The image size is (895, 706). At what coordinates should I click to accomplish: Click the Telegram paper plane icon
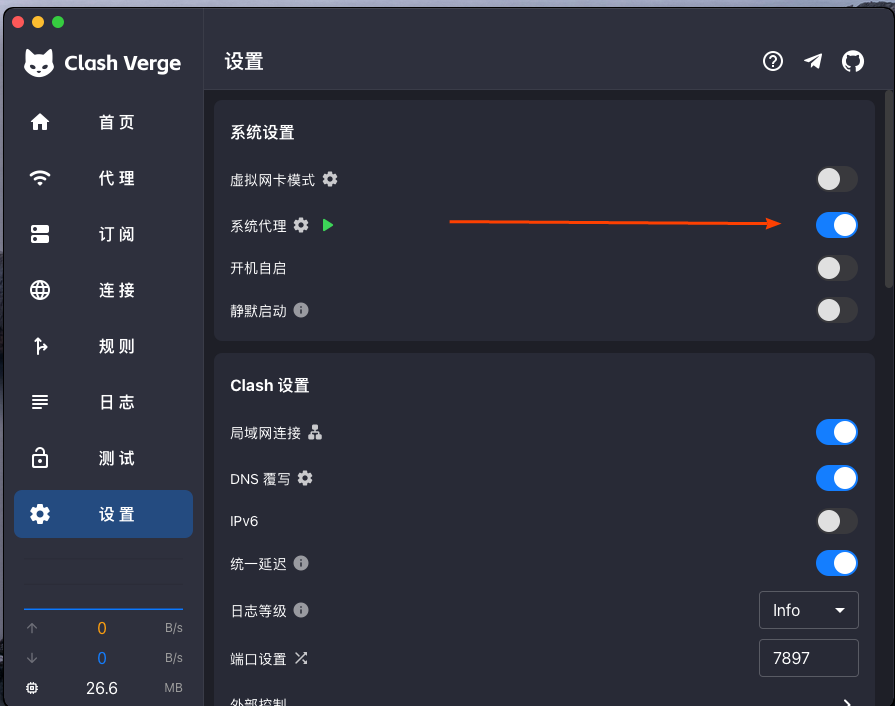pos(813,61)
